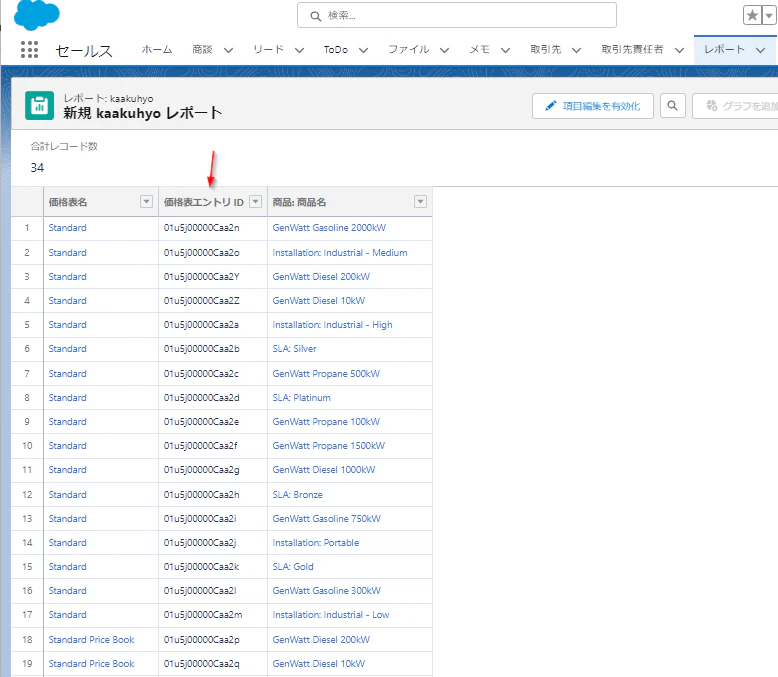
Task: Open Standard Price Book link in row 18
Action: point(91,640)
